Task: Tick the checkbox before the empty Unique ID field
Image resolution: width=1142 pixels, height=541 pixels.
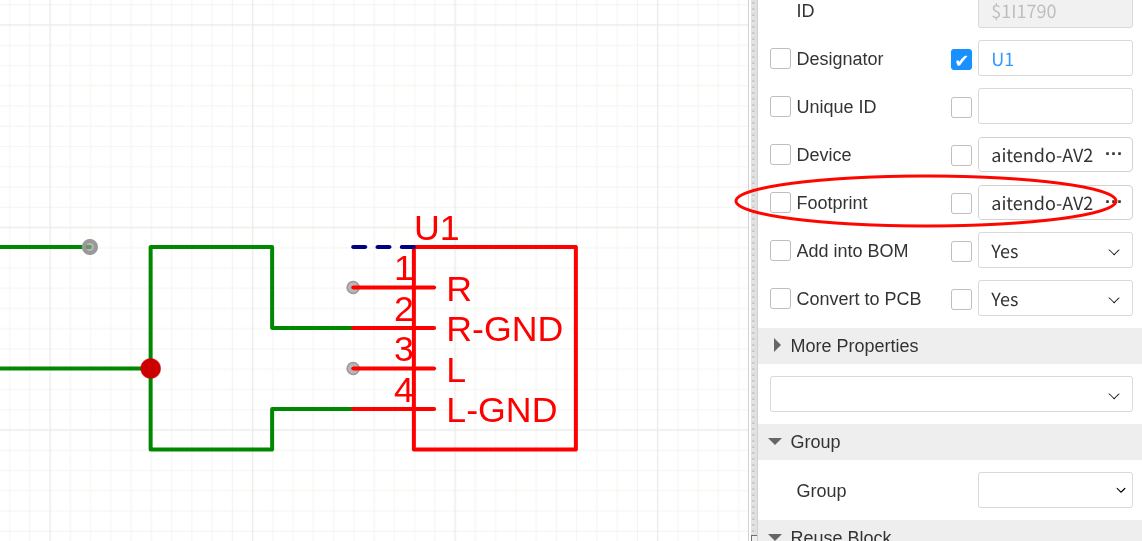Action: [x=961, y=107]
